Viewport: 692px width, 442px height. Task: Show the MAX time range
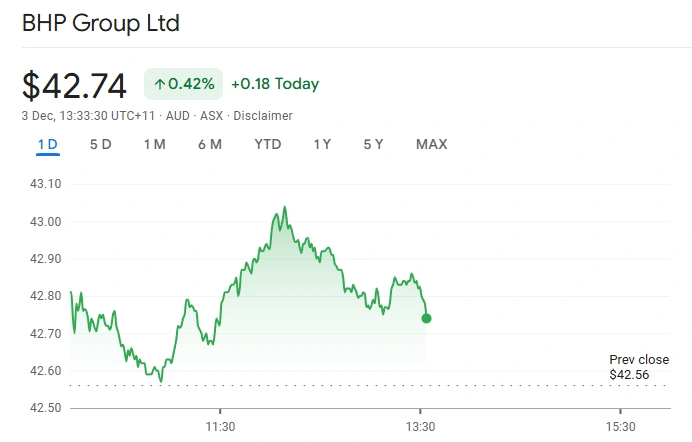click(431, 144)
